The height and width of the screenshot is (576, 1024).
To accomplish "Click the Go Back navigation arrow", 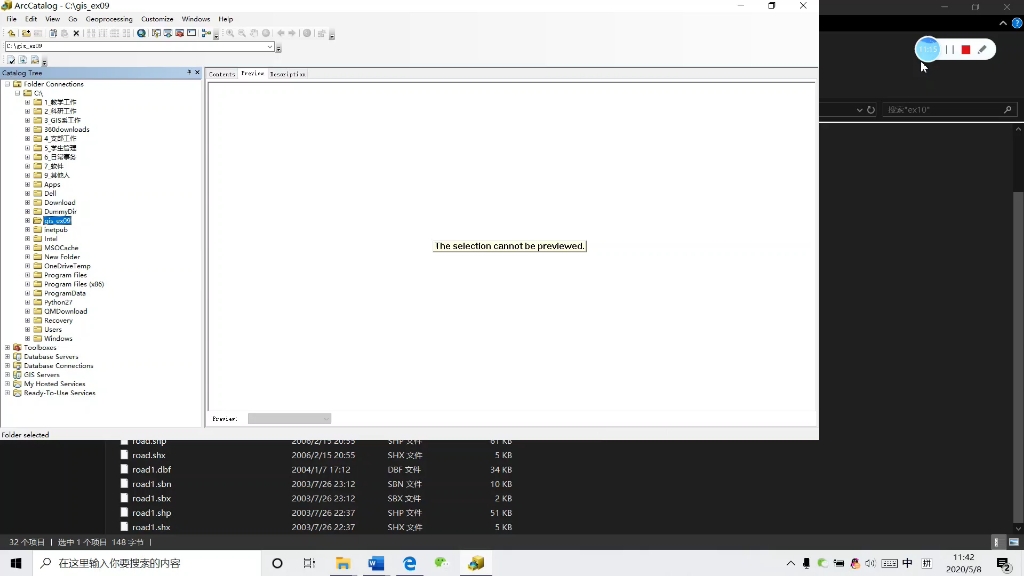I will (281, 32).
